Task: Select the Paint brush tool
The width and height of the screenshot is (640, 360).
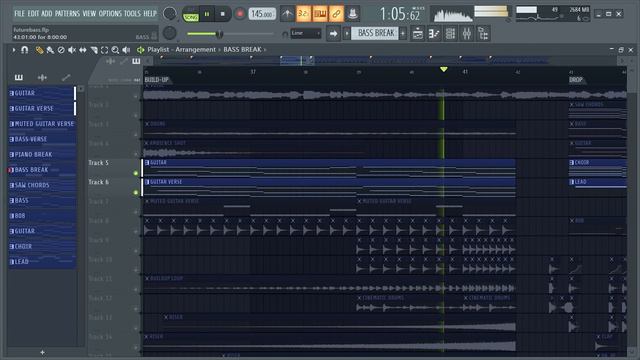Action: pyautogui.click(x=50, y=50)
